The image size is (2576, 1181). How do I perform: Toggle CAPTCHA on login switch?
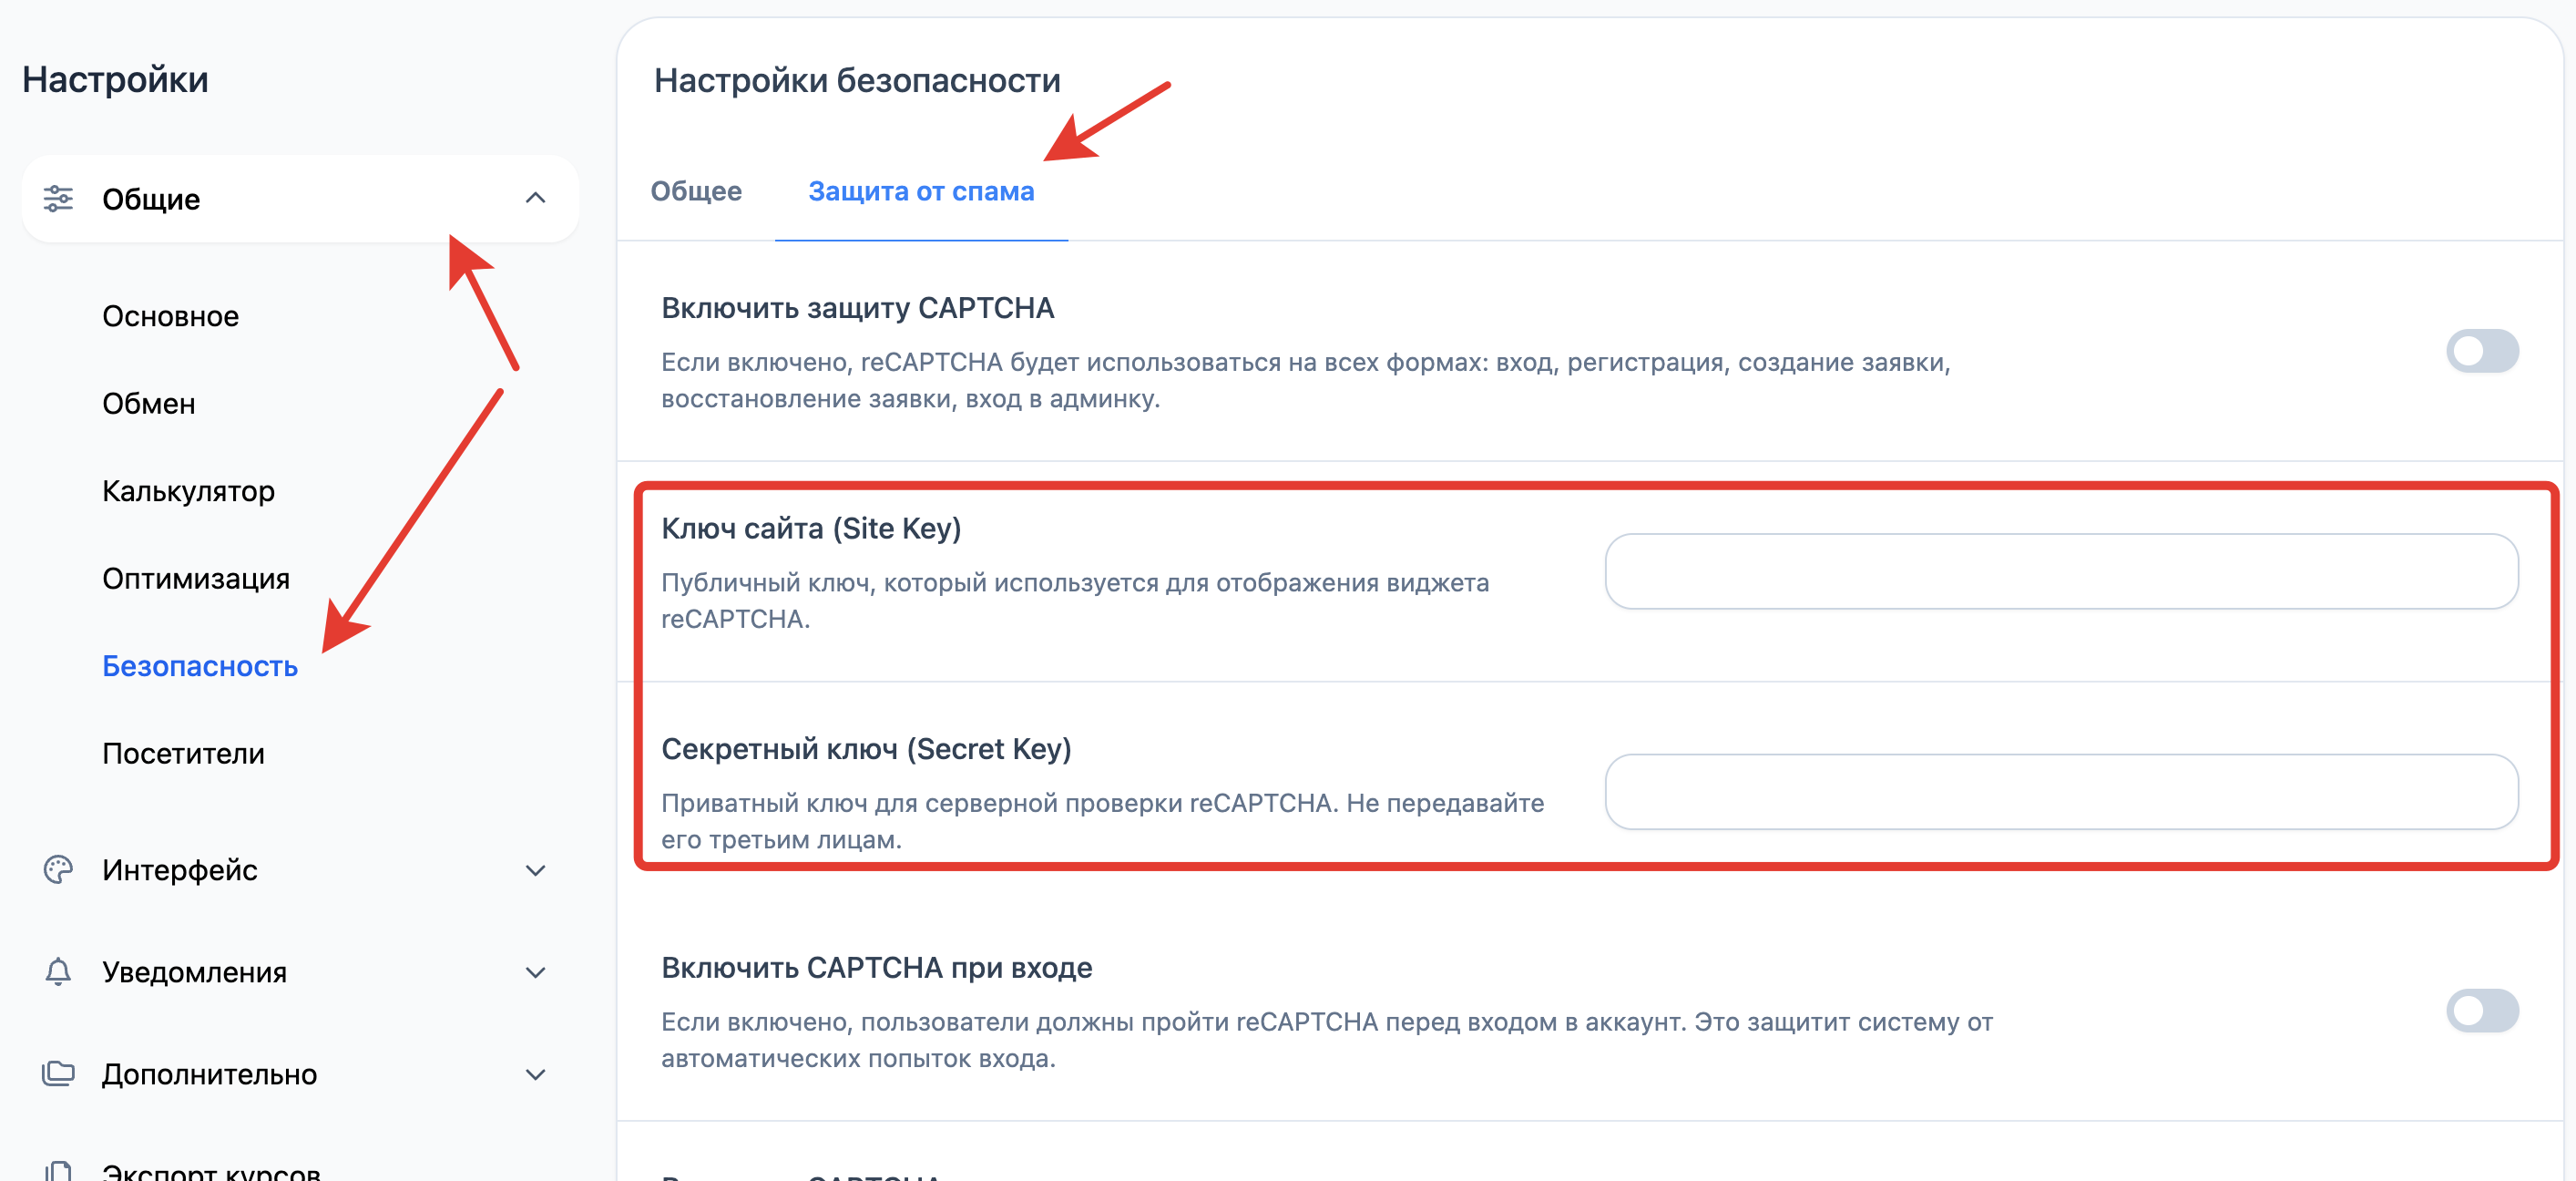point(2482,1011)
